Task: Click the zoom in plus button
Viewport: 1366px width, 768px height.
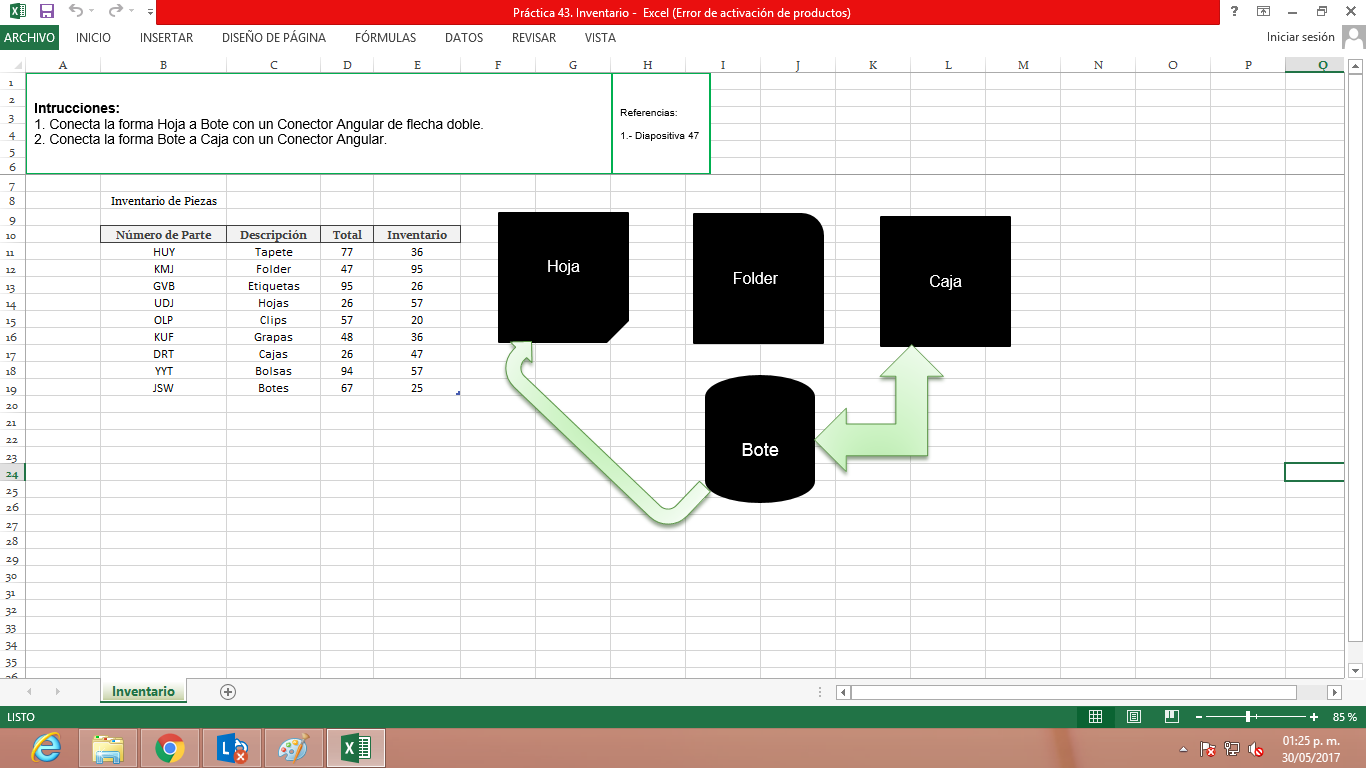Action: coord(1314,717)
